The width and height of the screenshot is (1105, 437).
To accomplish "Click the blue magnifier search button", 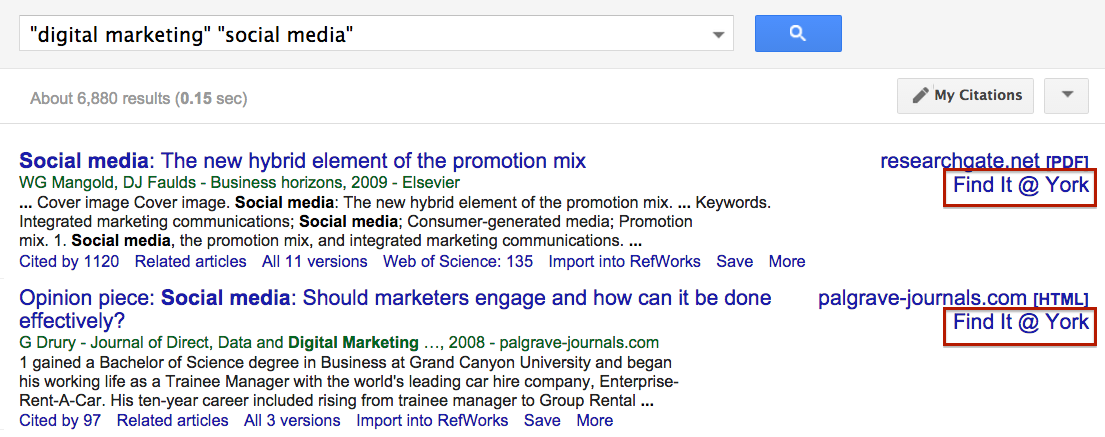I will pos(798,33).
